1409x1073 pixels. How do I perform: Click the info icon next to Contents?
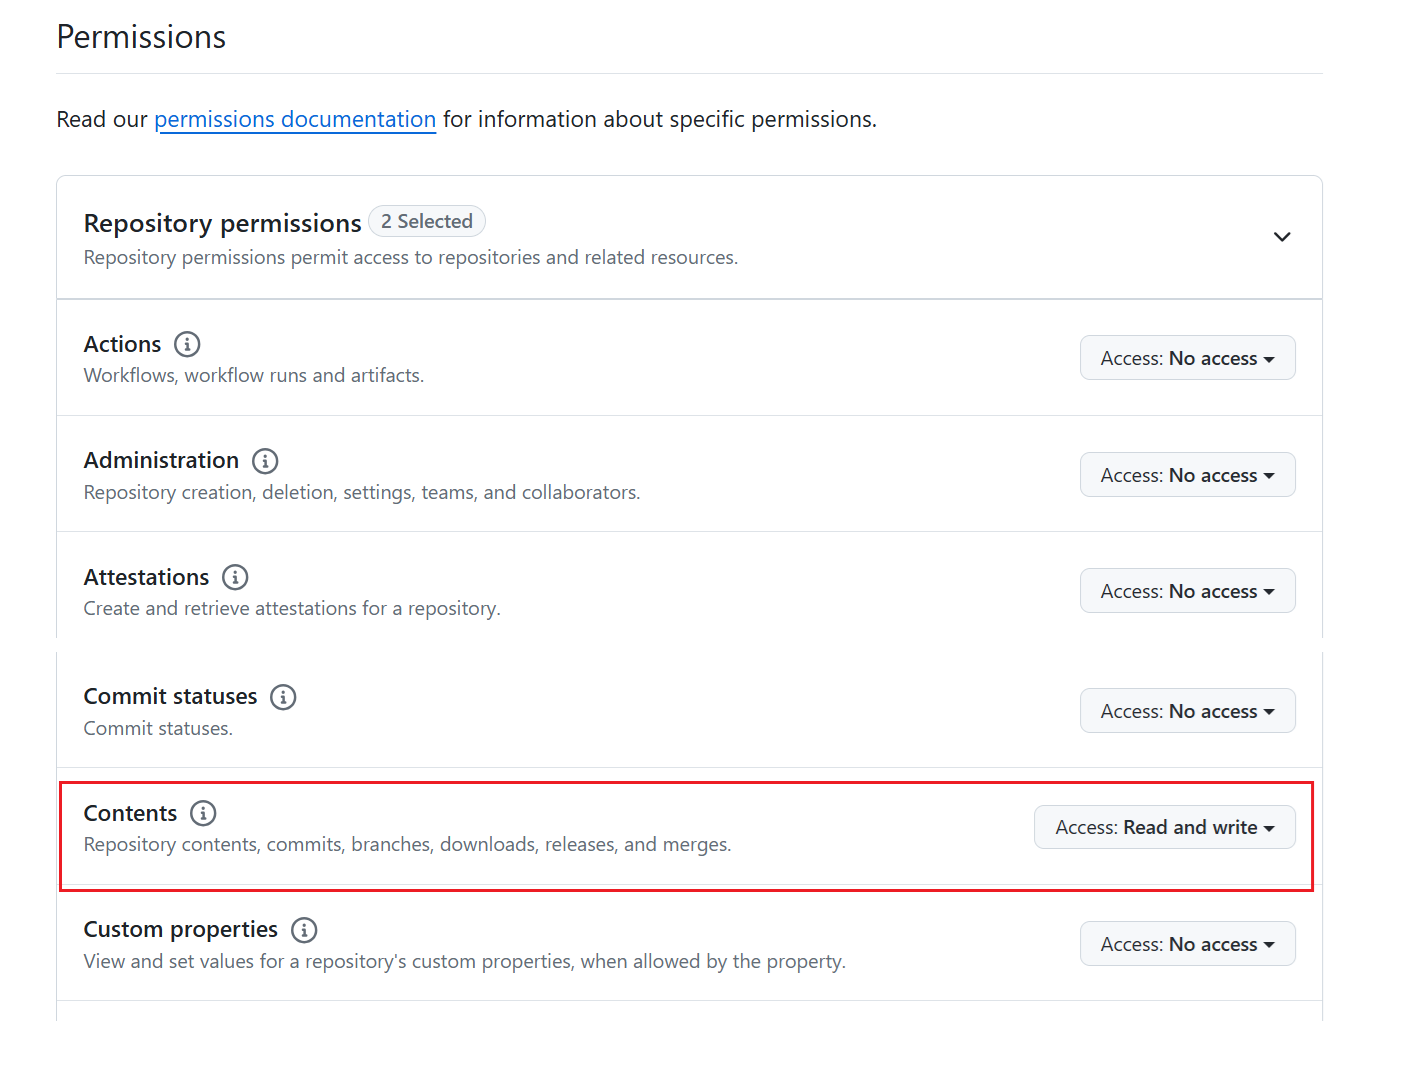pos(204,813)
